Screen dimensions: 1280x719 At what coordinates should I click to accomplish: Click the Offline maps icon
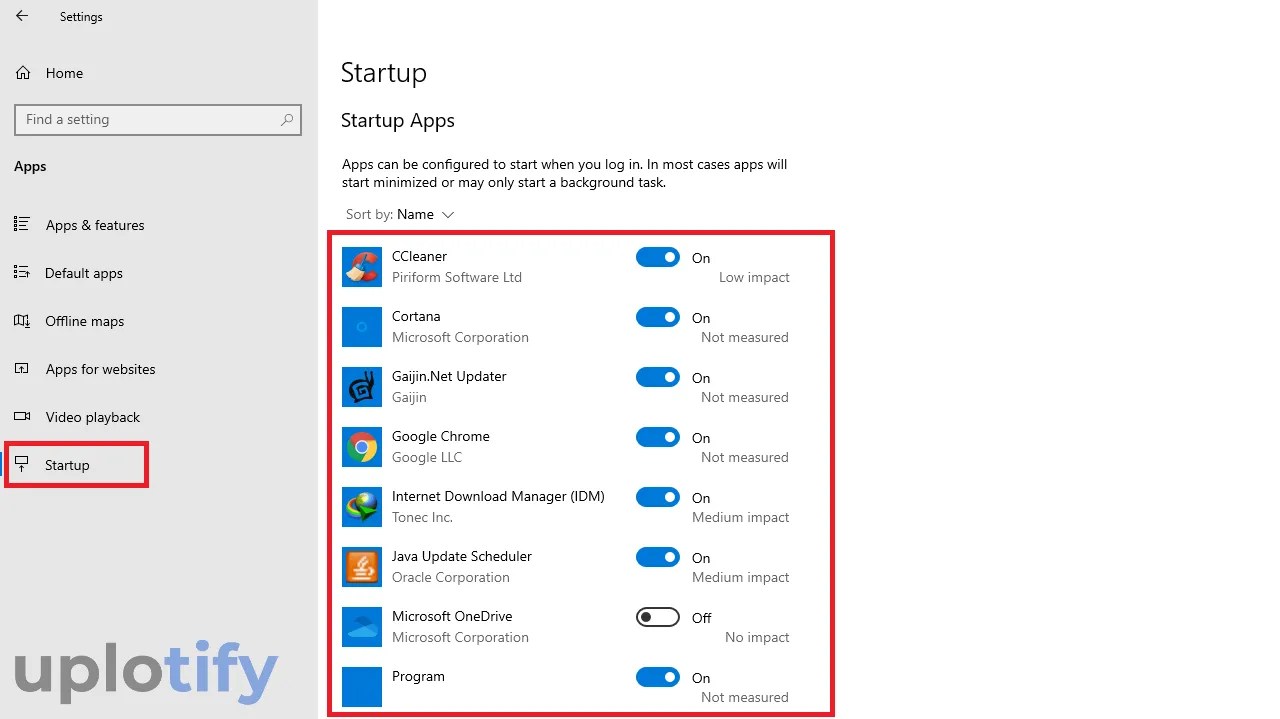(x=22, y=321)
